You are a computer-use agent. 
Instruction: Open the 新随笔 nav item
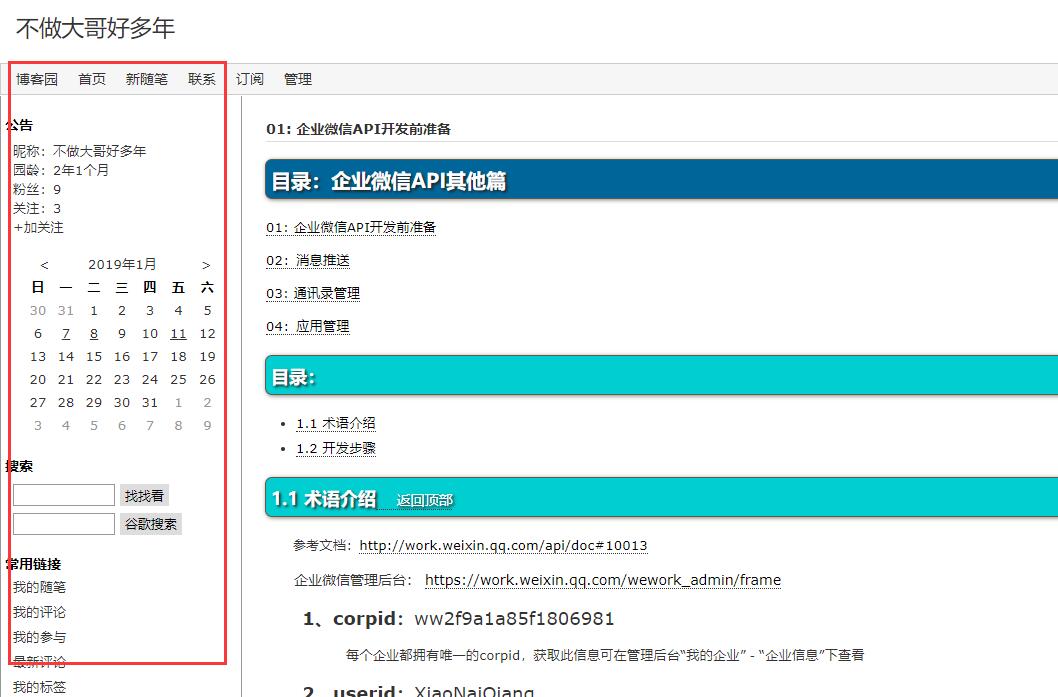(x=146, y=80)
